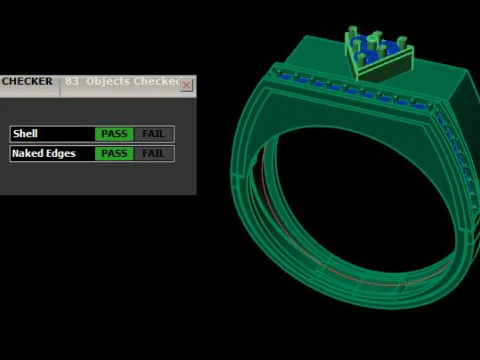The image size is (480, 360).
Task: Click the 'Naked Edges' row label
Action: click(44, 154)
